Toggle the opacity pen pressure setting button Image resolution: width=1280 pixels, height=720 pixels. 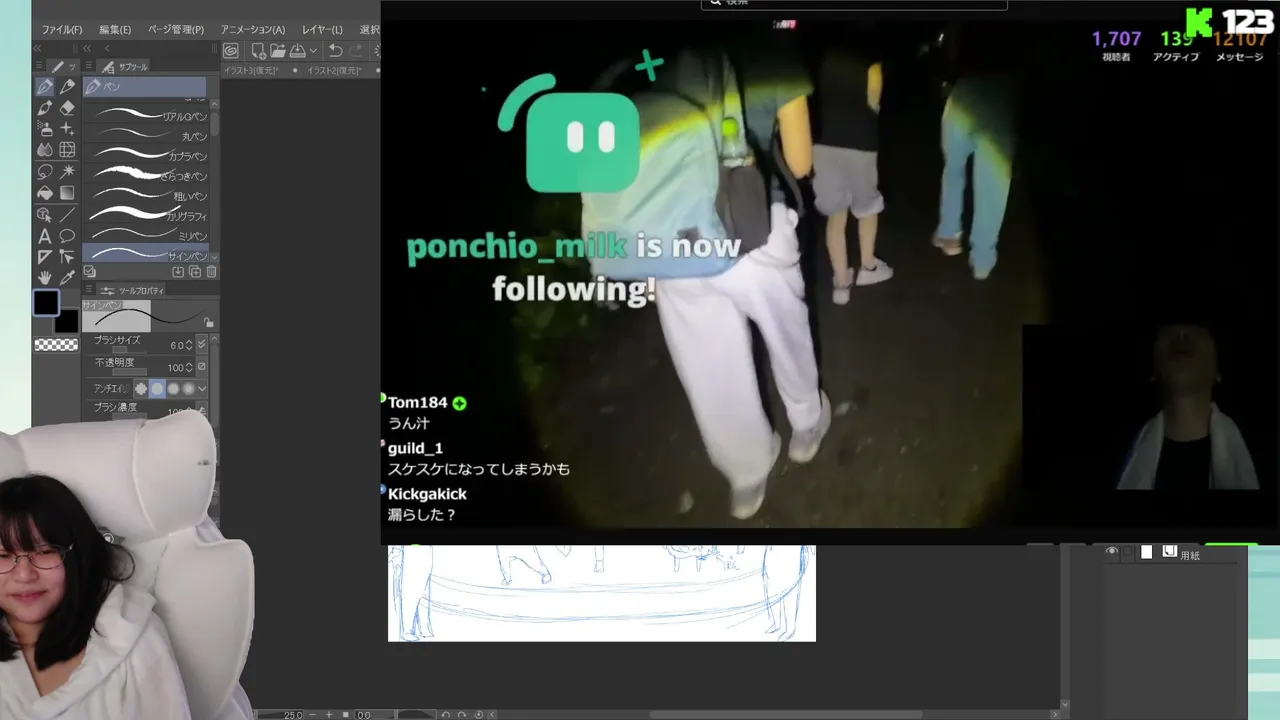pyautogui.click(x=202, y=367)
